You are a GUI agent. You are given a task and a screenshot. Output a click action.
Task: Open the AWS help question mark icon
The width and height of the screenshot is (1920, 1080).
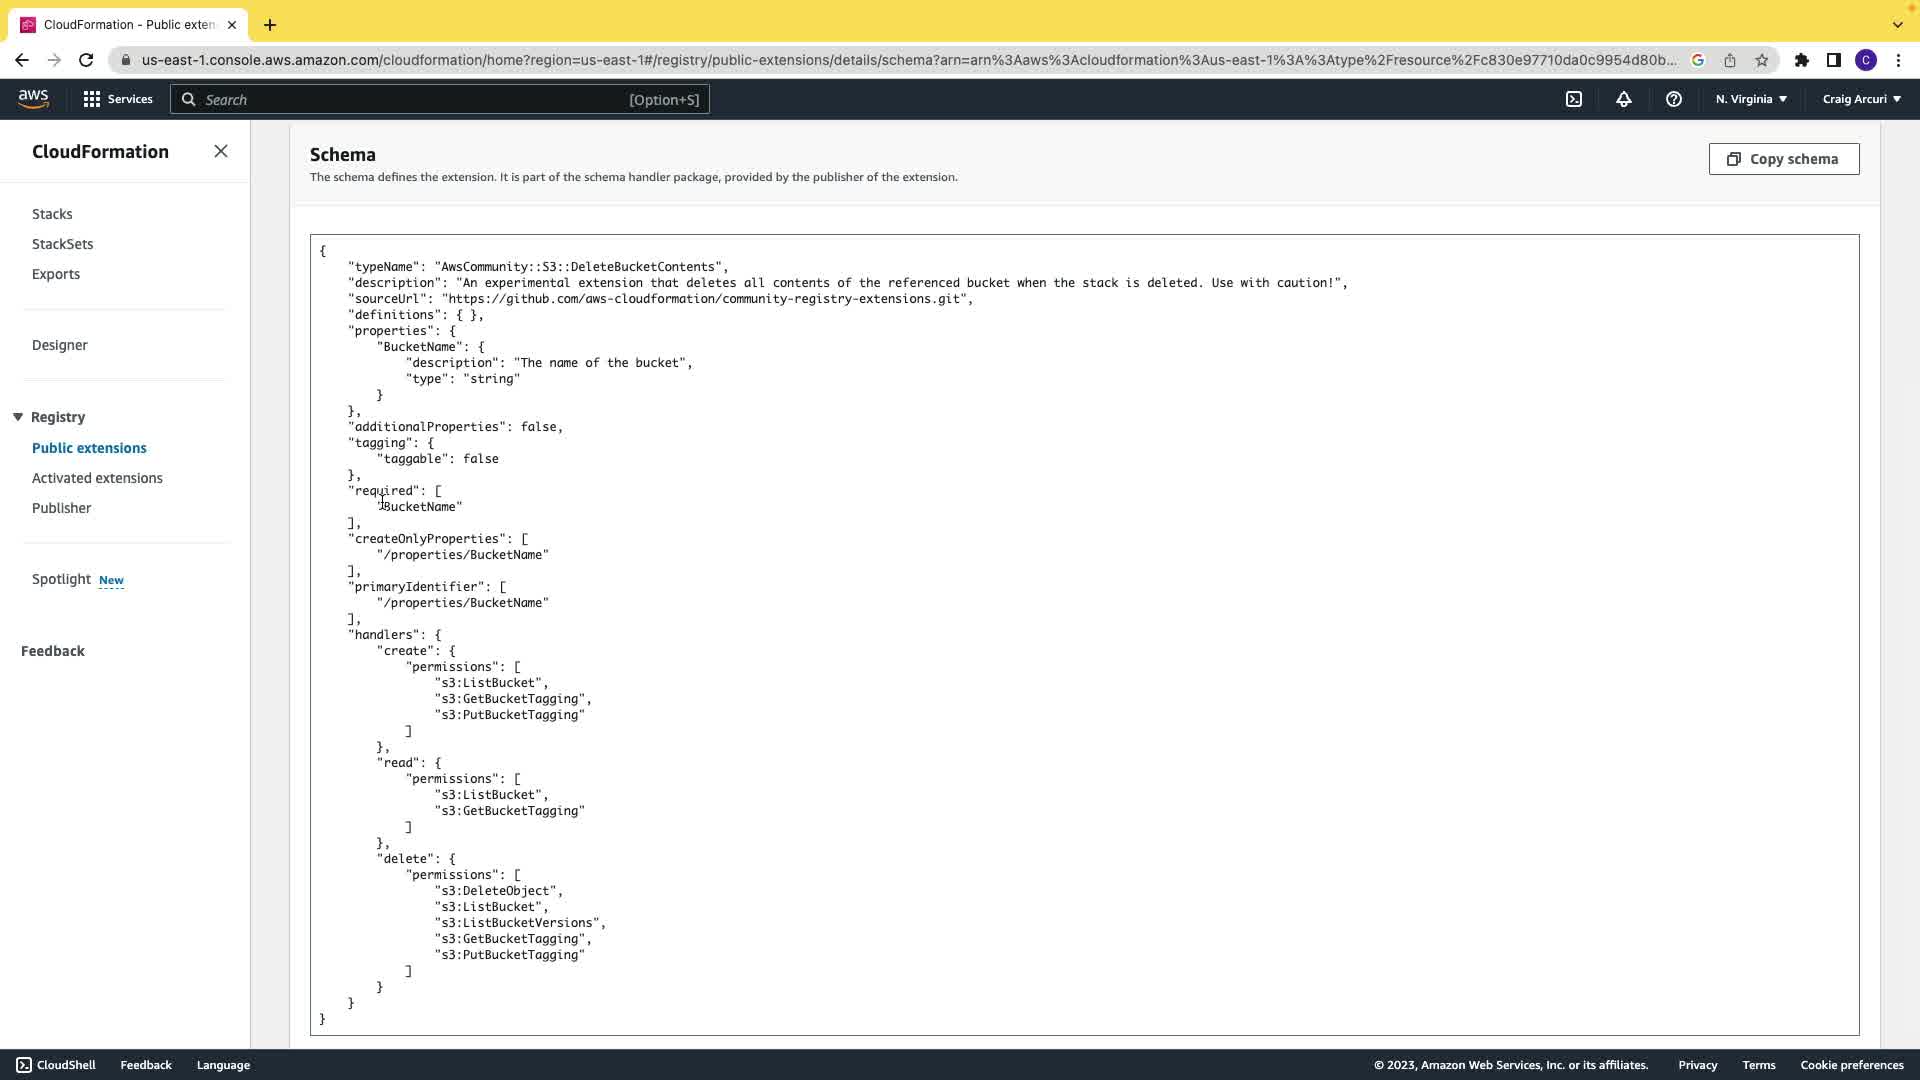pos(1673,99)
